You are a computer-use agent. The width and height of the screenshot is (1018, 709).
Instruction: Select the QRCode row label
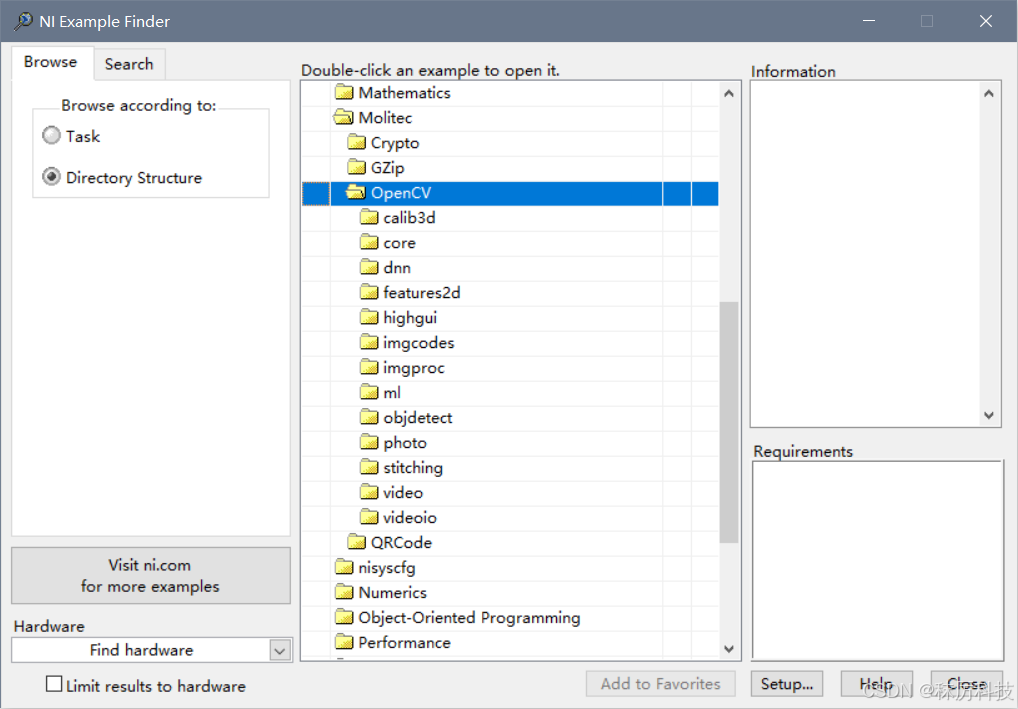click(x=401, y=543)
